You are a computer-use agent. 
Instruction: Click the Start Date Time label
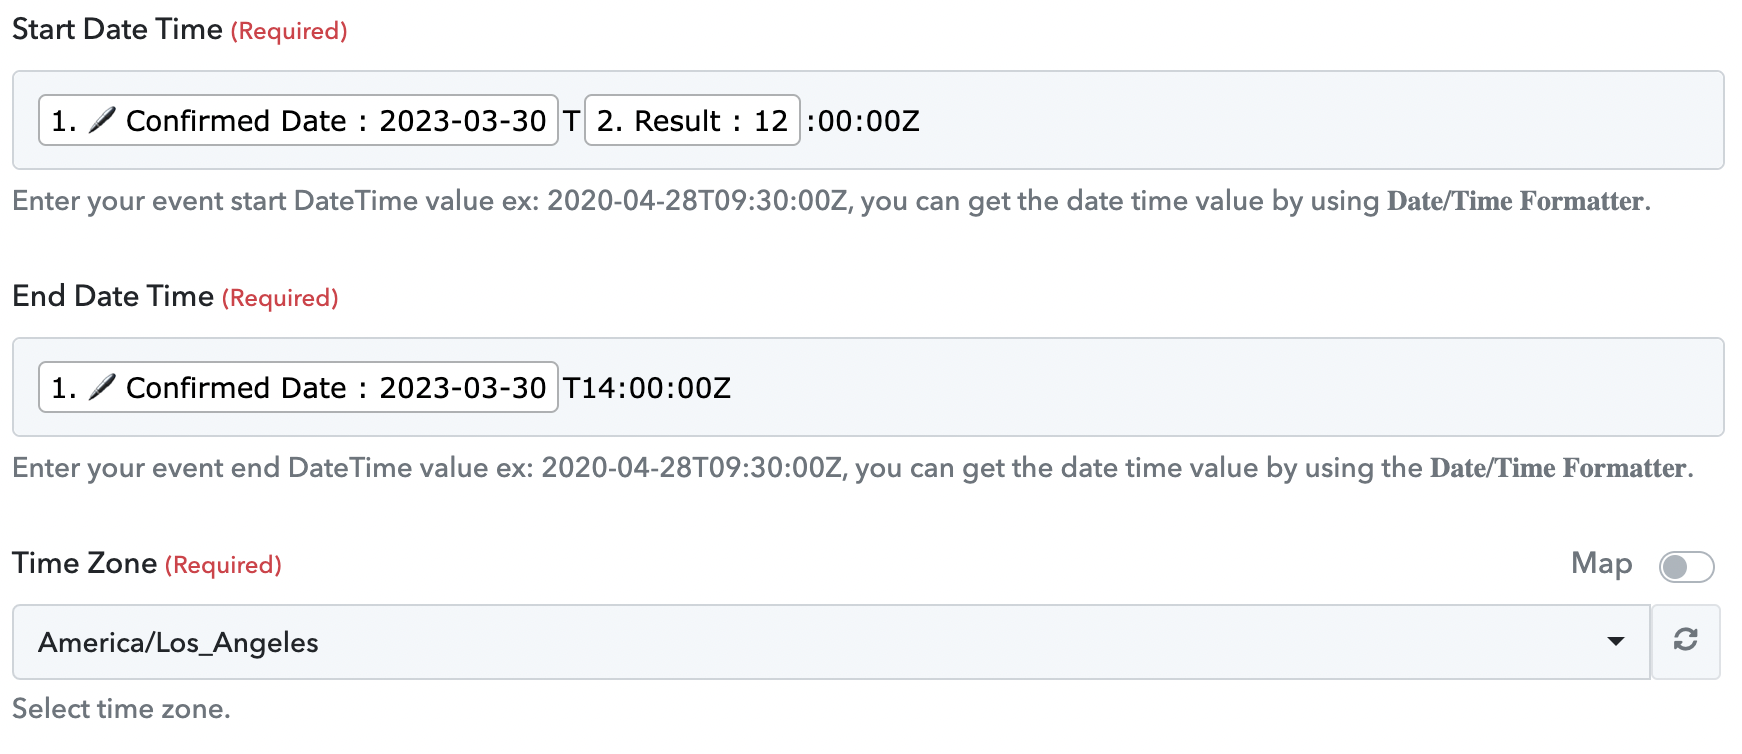pyautogui.click(x=117, y=29)
